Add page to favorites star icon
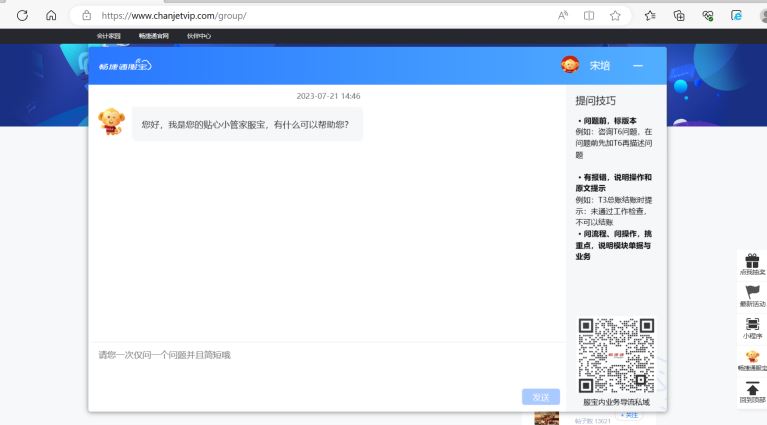Image resolution: width=767 pixels, height=425 pixels. [615, 15]
